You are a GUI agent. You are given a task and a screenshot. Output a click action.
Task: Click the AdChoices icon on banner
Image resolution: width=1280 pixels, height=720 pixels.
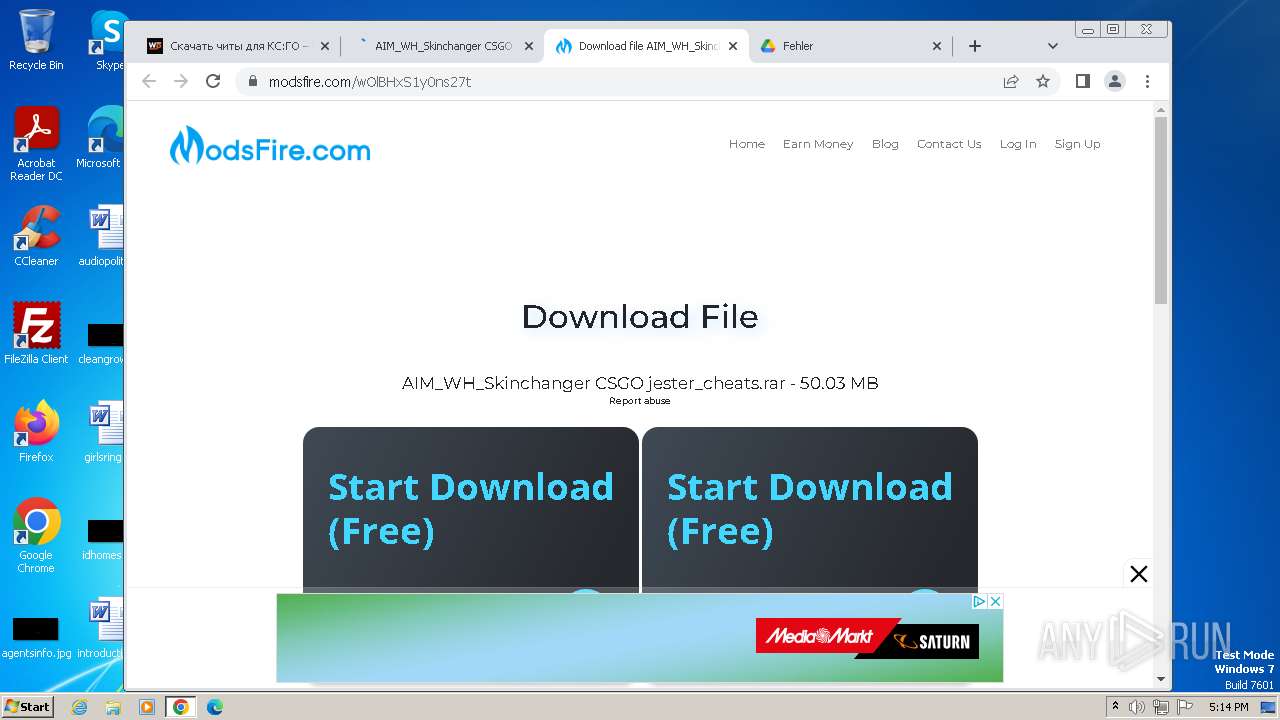point(980,601)
